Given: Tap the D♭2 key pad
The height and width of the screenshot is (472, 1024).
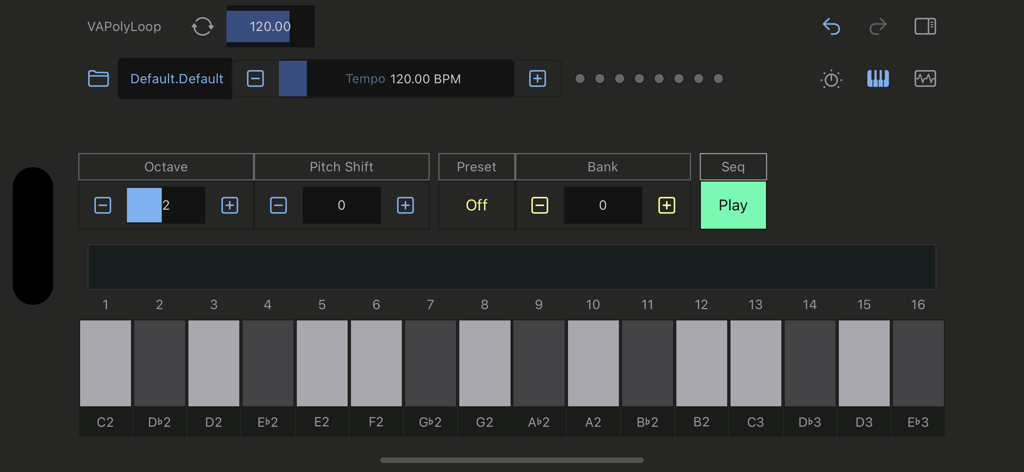Looking at the screenshot, I should (x=159, y=364).
